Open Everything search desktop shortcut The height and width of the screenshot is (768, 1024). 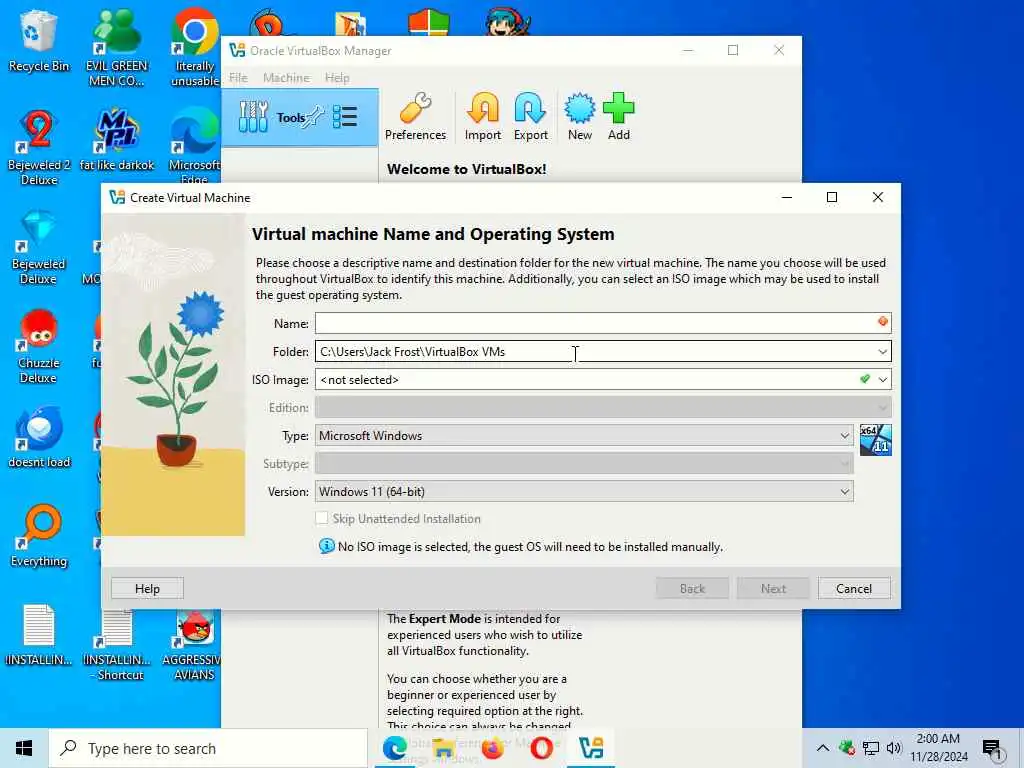click(39, 536)
